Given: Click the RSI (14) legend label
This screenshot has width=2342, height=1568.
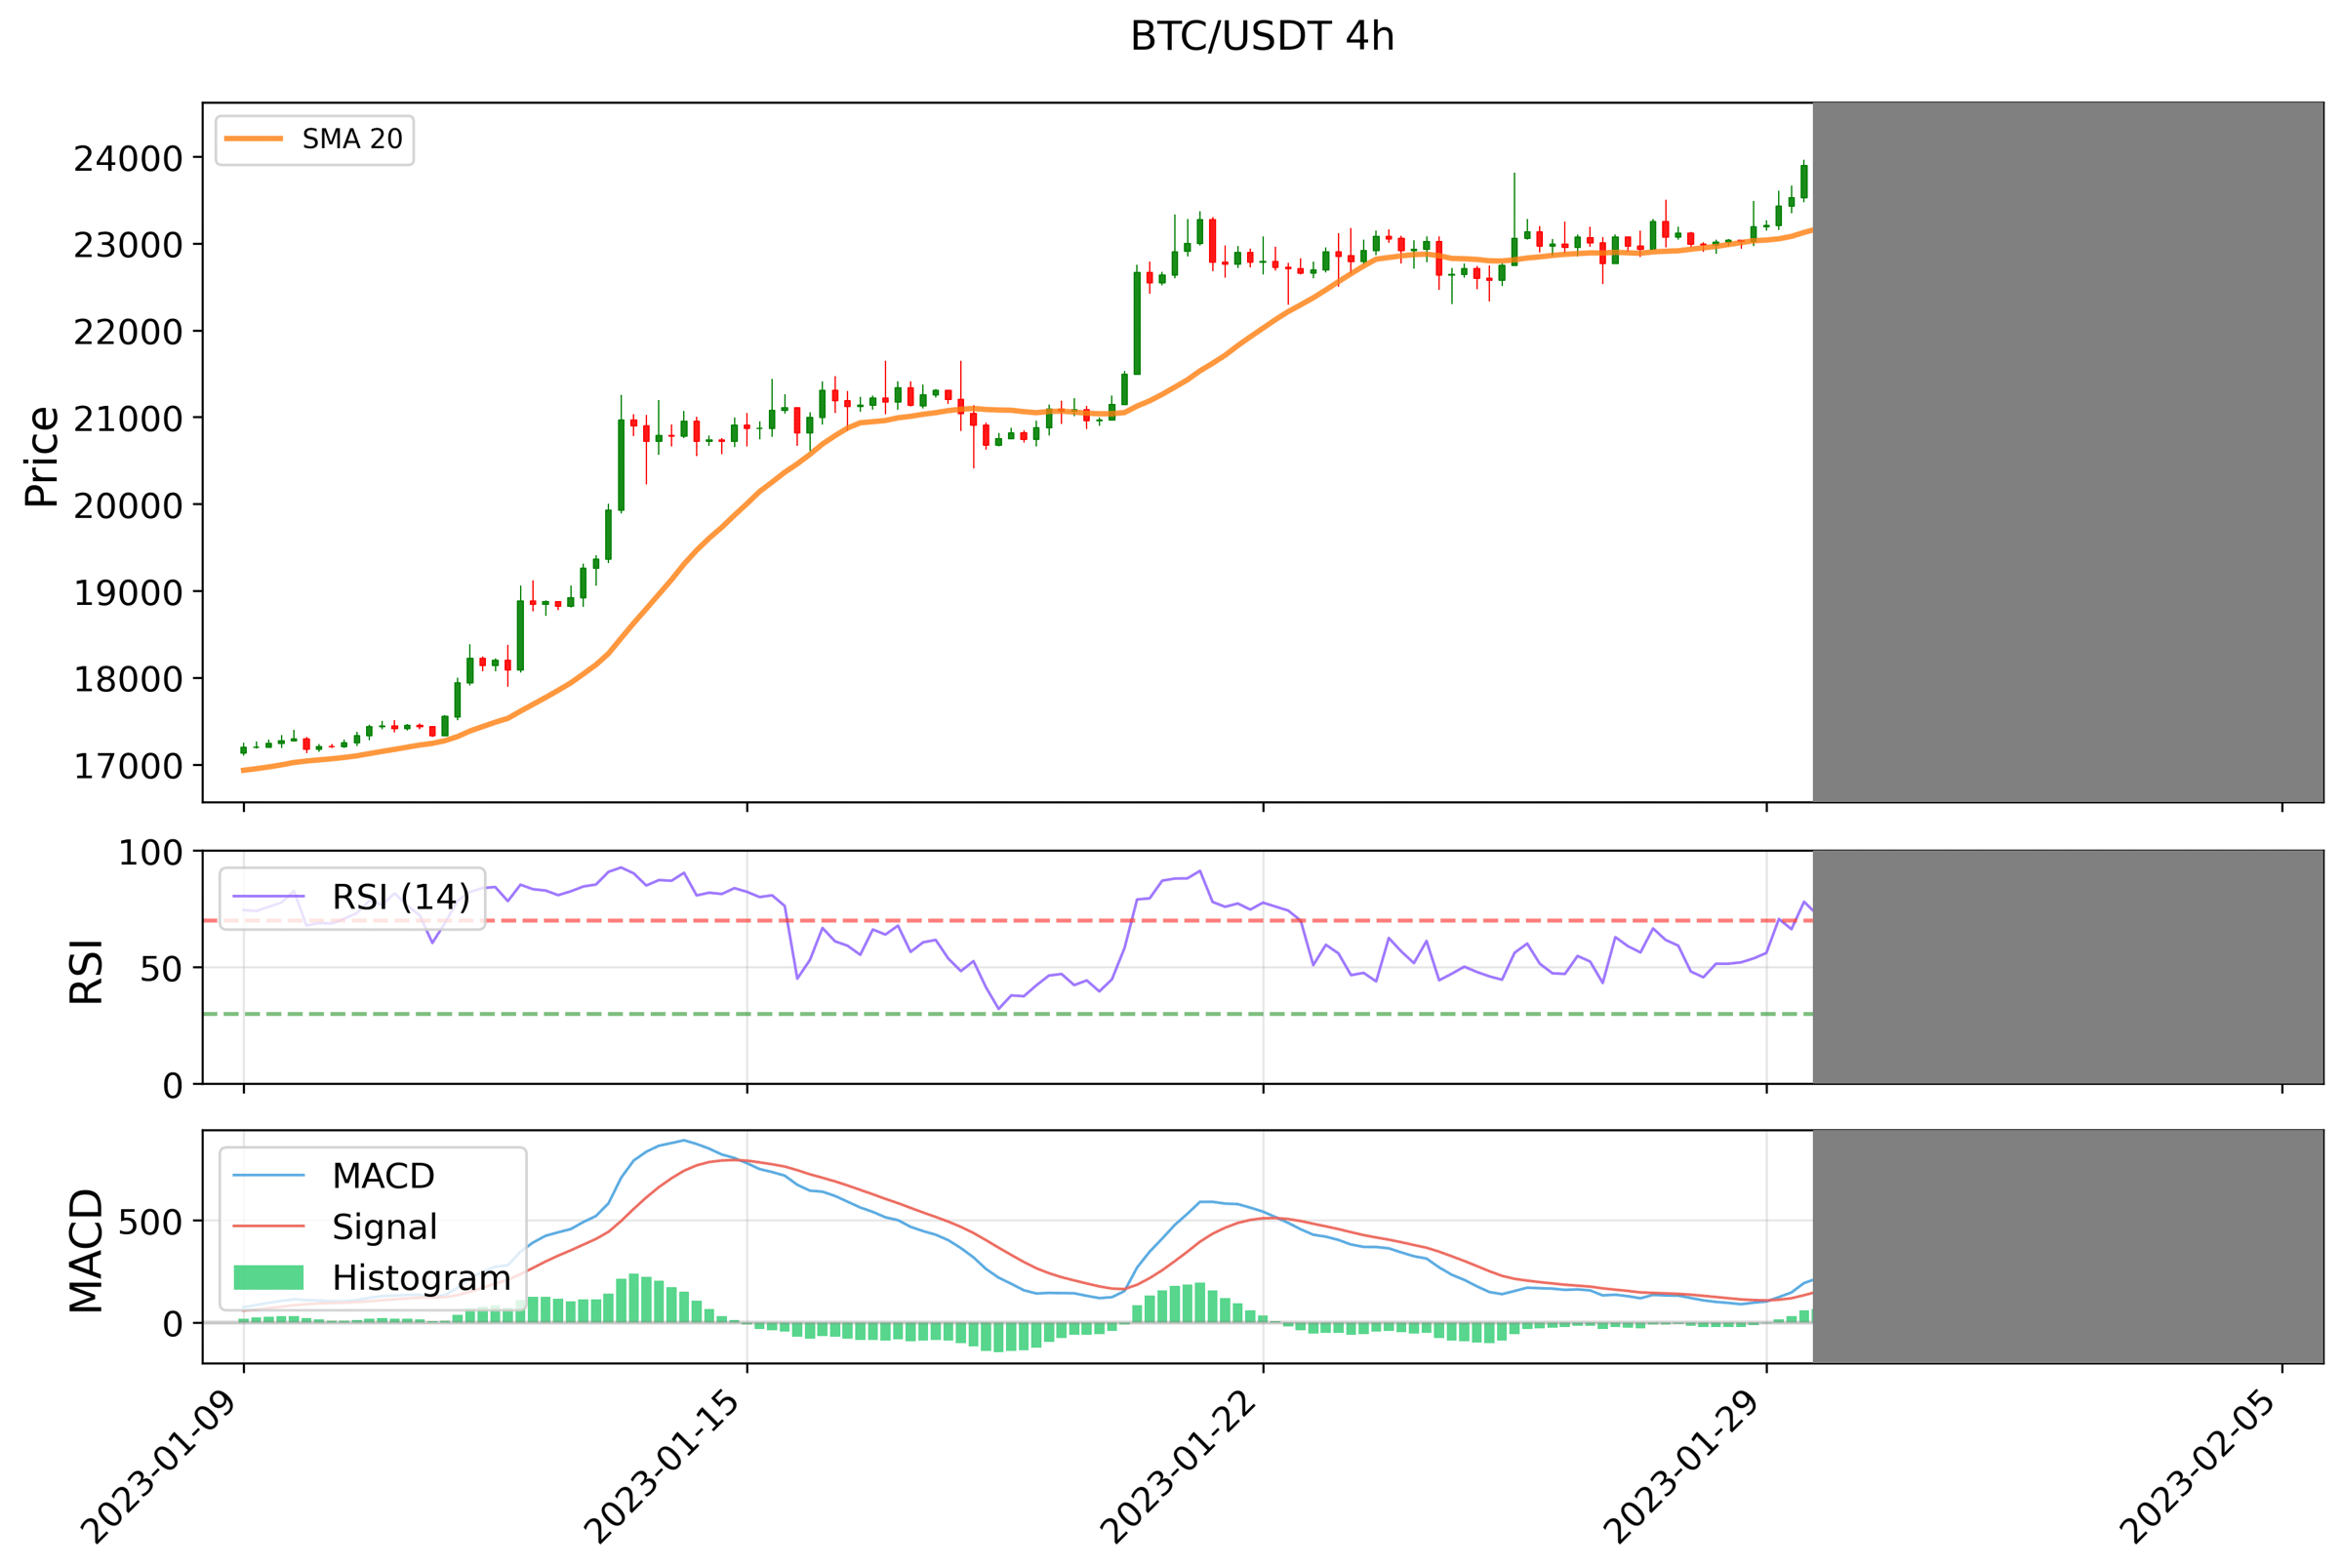Looking at the screenshot, I should 401,897.
